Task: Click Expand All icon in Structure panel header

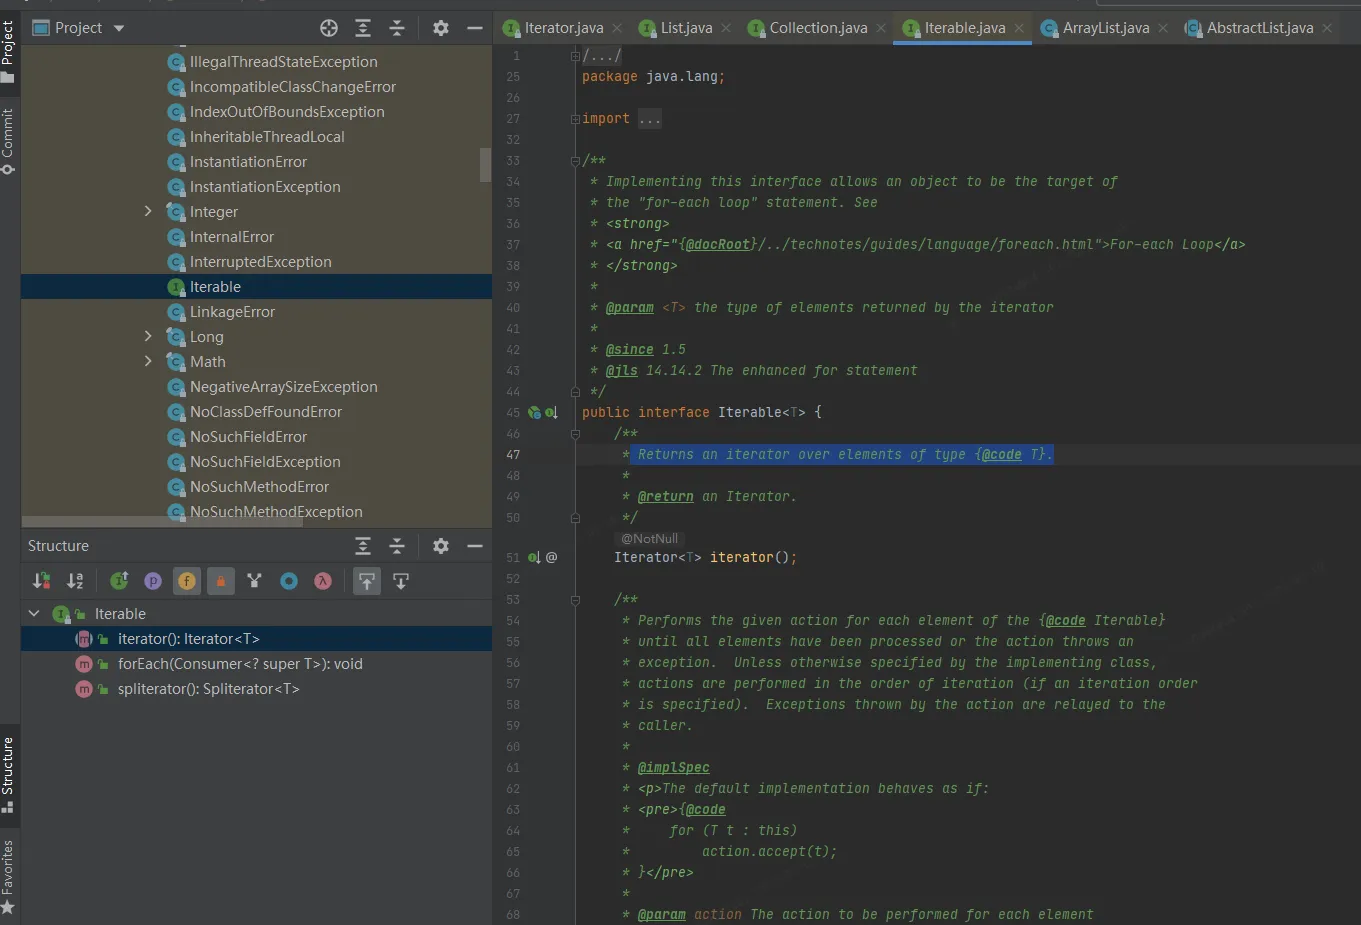Action: tap(363, 546)
